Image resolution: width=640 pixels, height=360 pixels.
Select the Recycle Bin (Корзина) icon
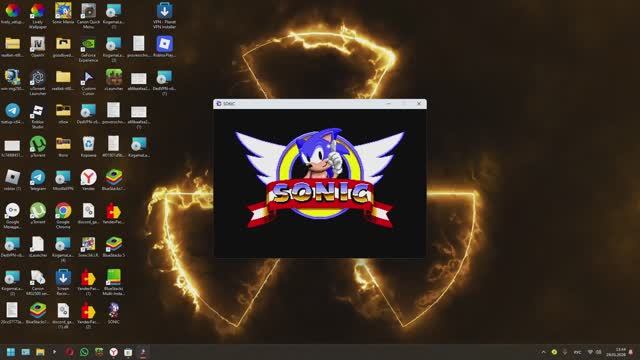click(x=88, y=144)
